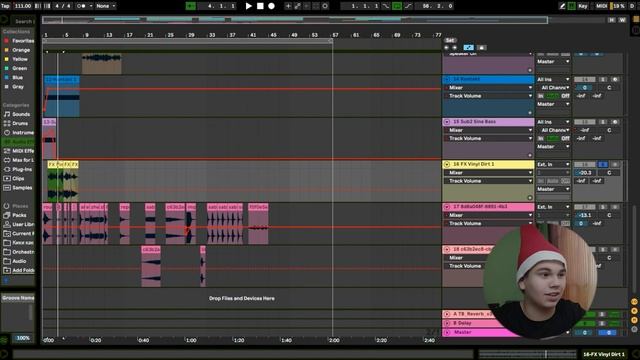This screenshot has width=640, height=360.
Task: Click the Punch-In switch icon
Action: (386, 6)
